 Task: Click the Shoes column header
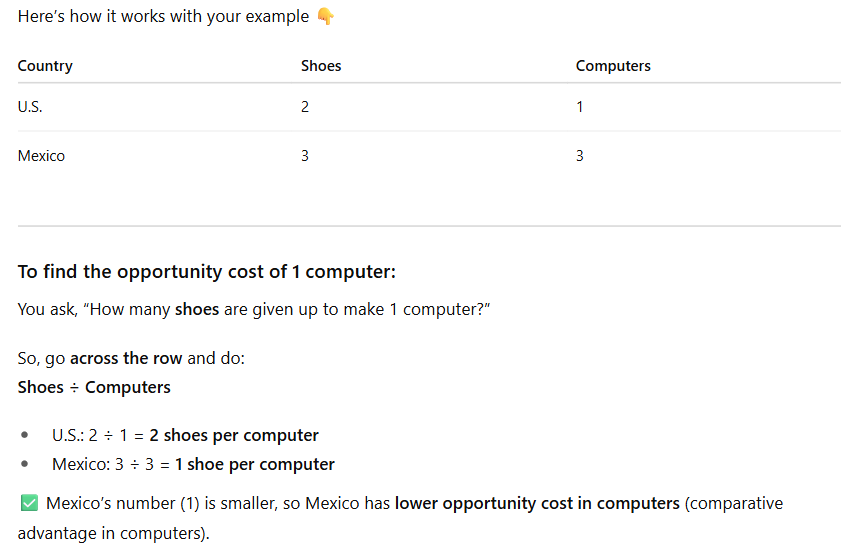click(321, 66)
